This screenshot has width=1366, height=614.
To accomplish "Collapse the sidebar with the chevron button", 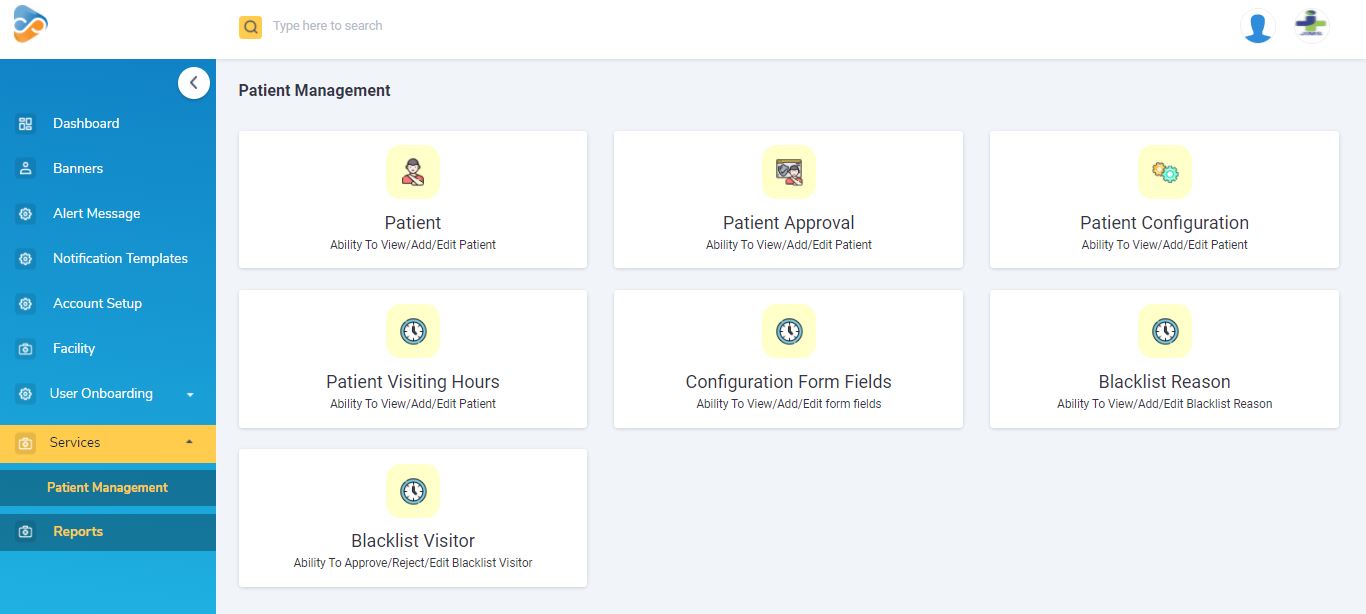I will (194, 83).
